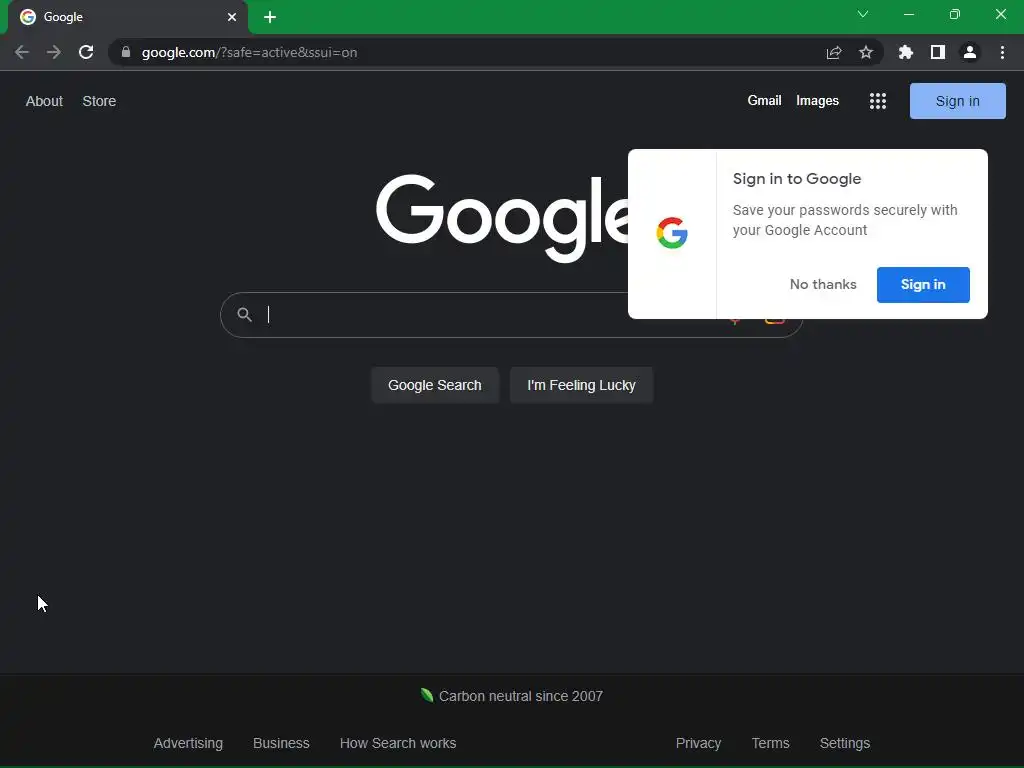
Task: Toggle the side panel icon
Action: point(938,52)
